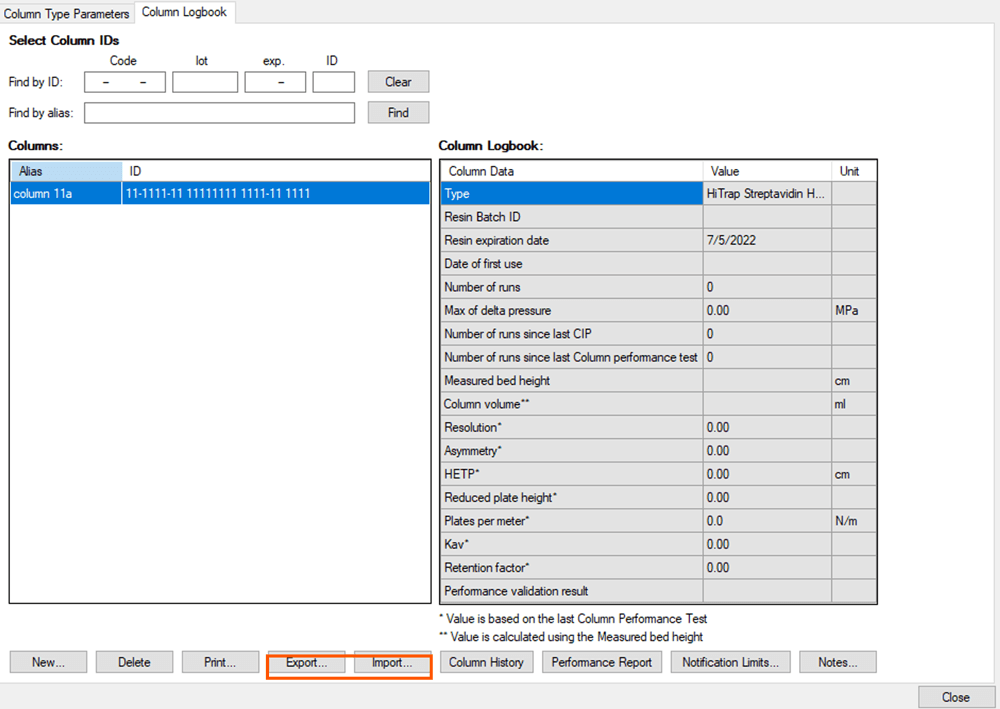Open Notification Limits settings
The width and height of the screenshot is (1000, 709).
[x=731, y=662]
